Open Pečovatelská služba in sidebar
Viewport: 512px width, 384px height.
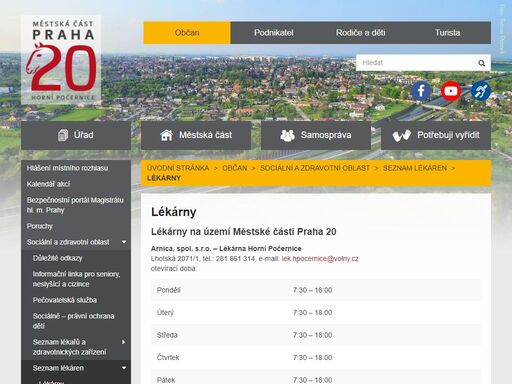tap(65, 300)
